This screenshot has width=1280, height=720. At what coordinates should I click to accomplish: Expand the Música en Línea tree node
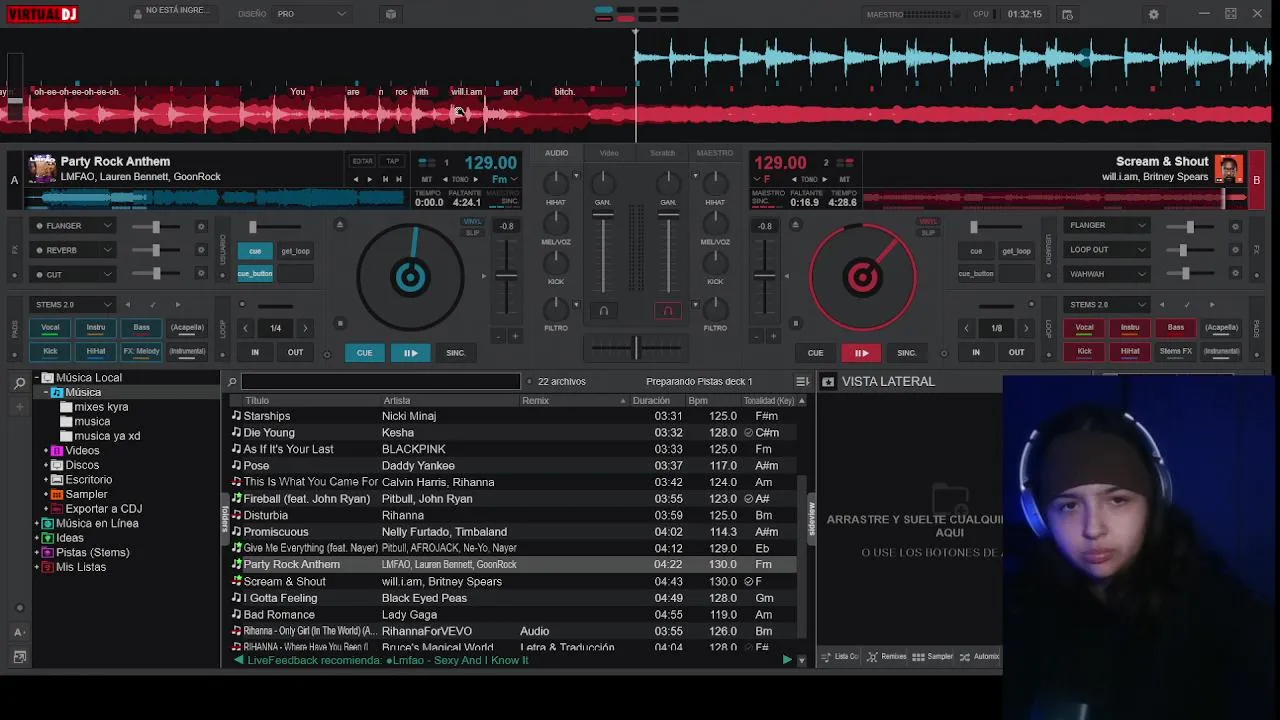pos(37,524)
